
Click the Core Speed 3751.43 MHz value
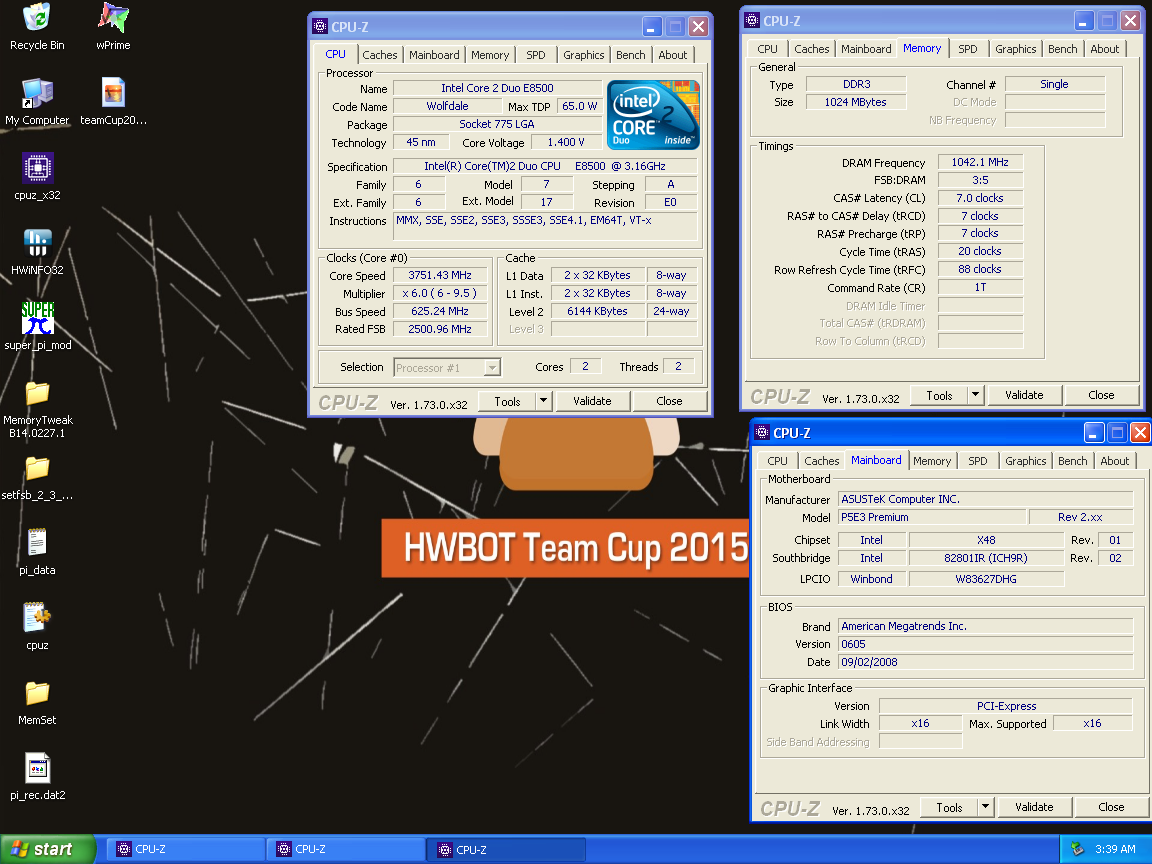coord(440,275)
